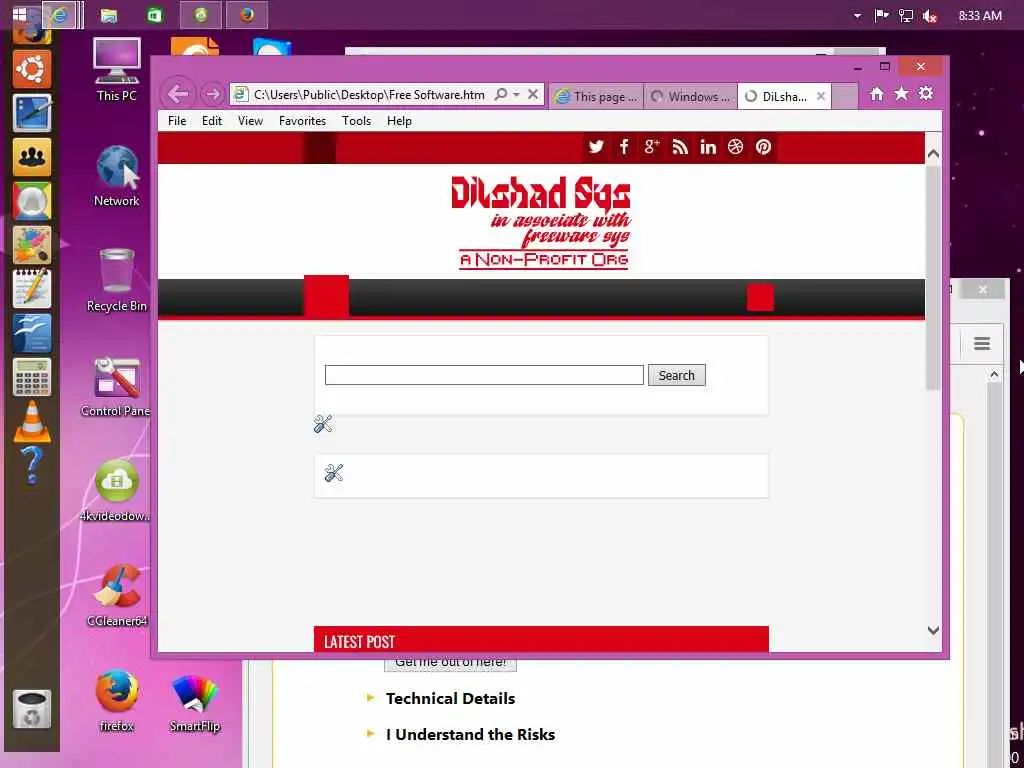
Task: Click the VLC cone icon in dock
Action: click(x=32, y=421)
